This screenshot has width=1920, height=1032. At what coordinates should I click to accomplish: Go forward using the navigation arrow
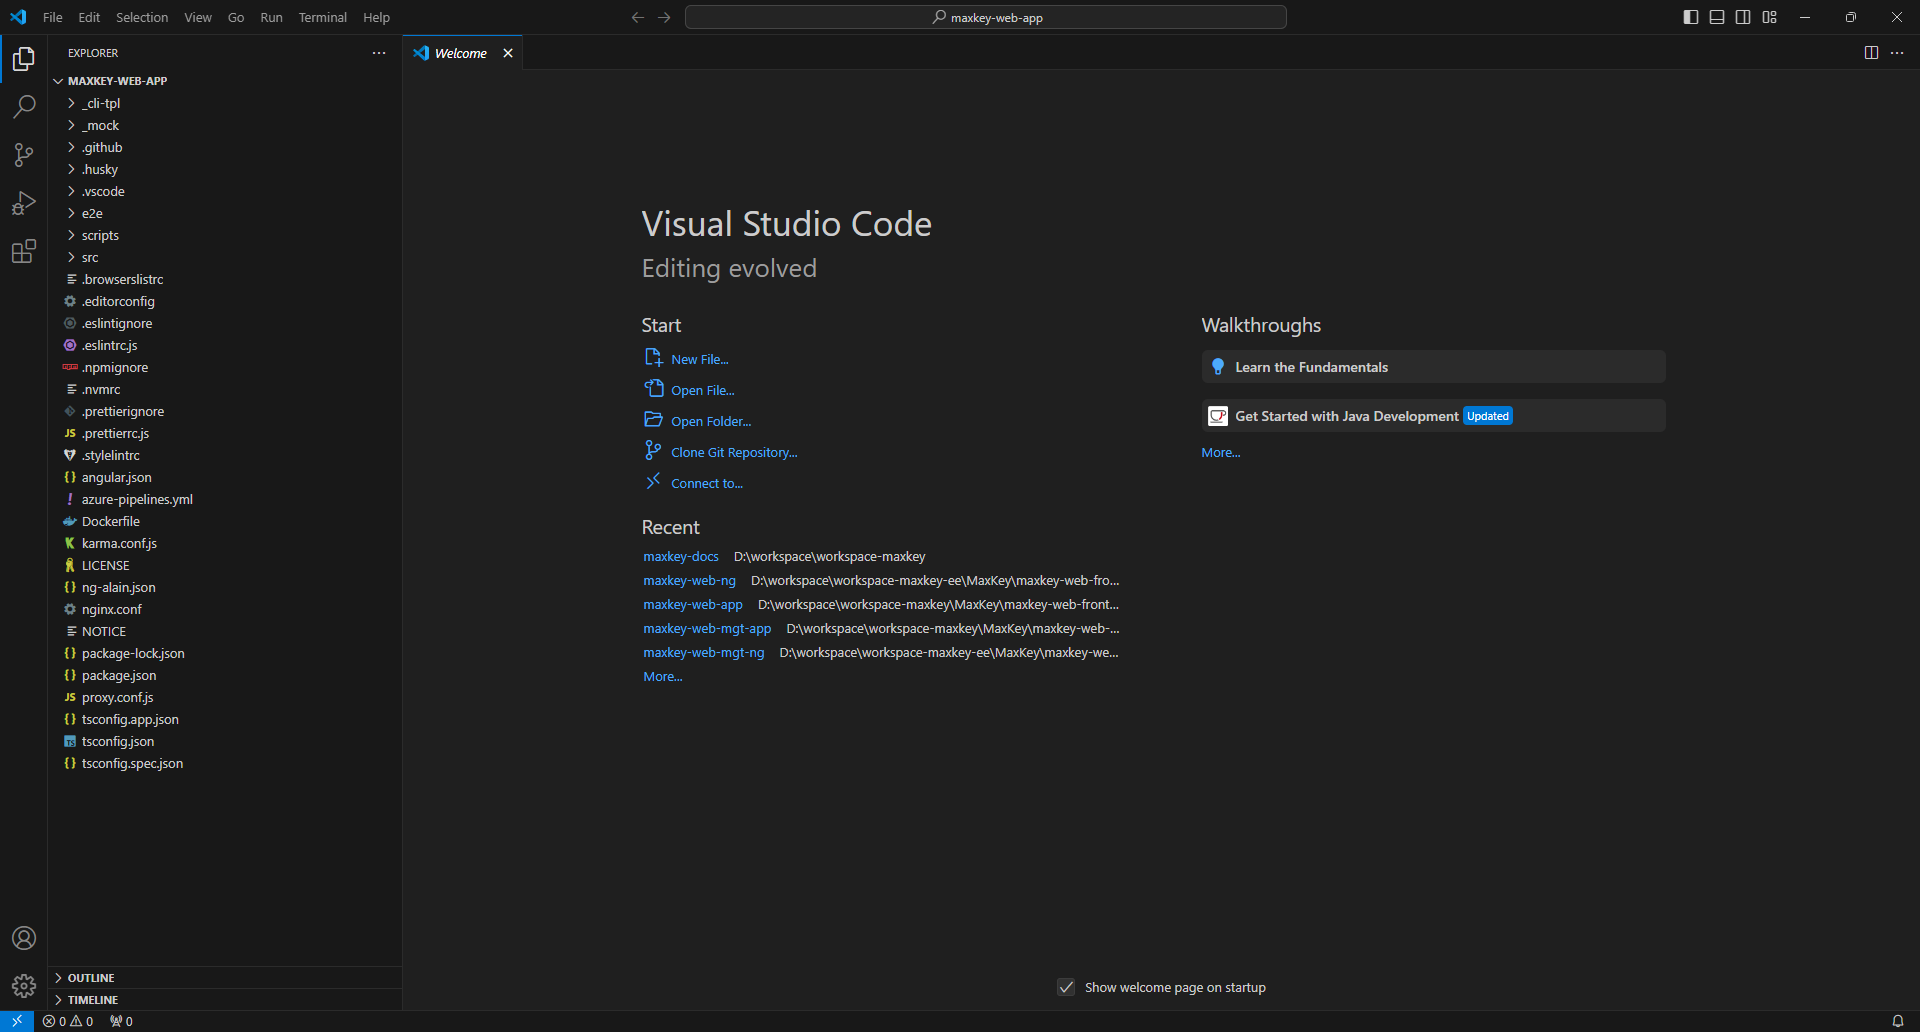(664, 17)
